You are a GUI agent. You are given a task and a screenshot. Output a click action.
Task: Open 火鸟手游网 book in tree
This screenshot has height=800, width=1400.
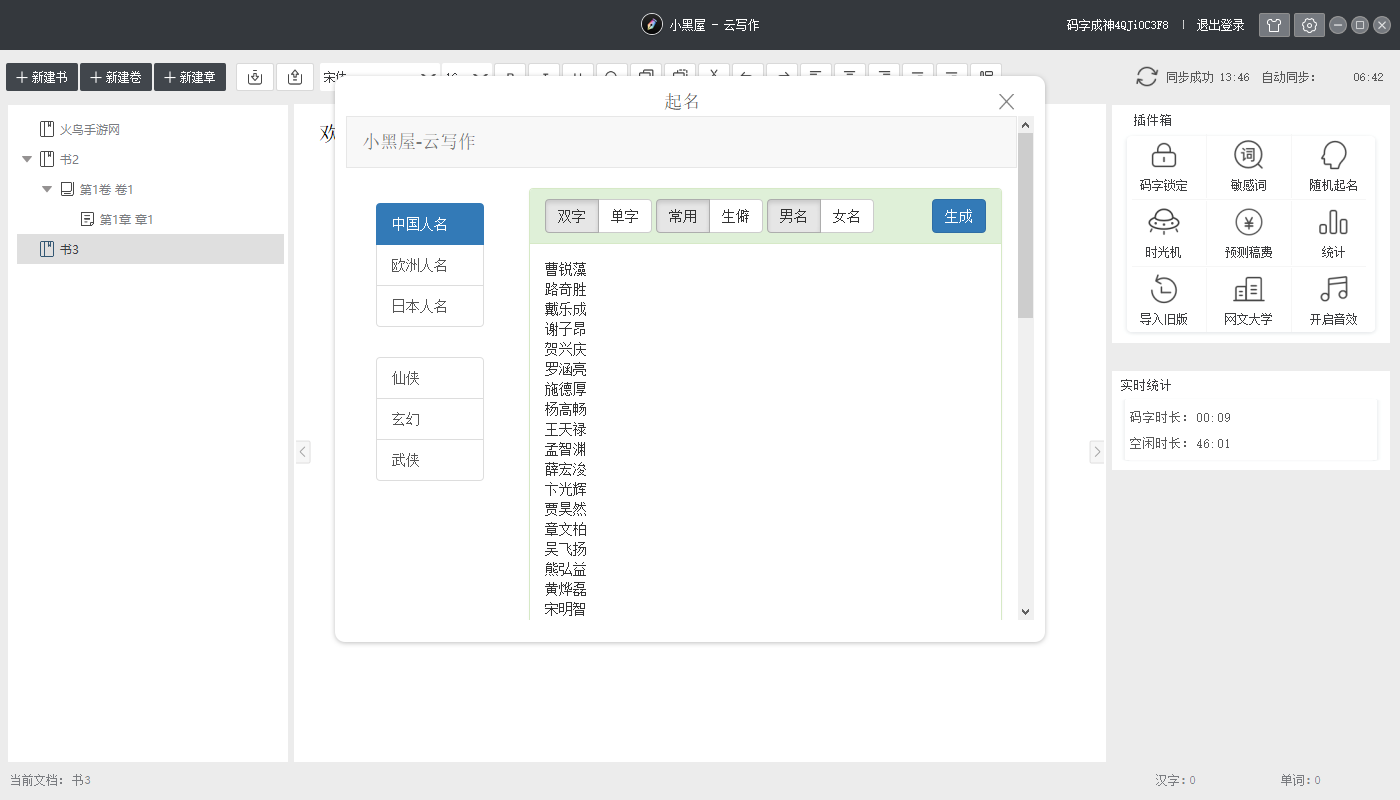point(90,129)
